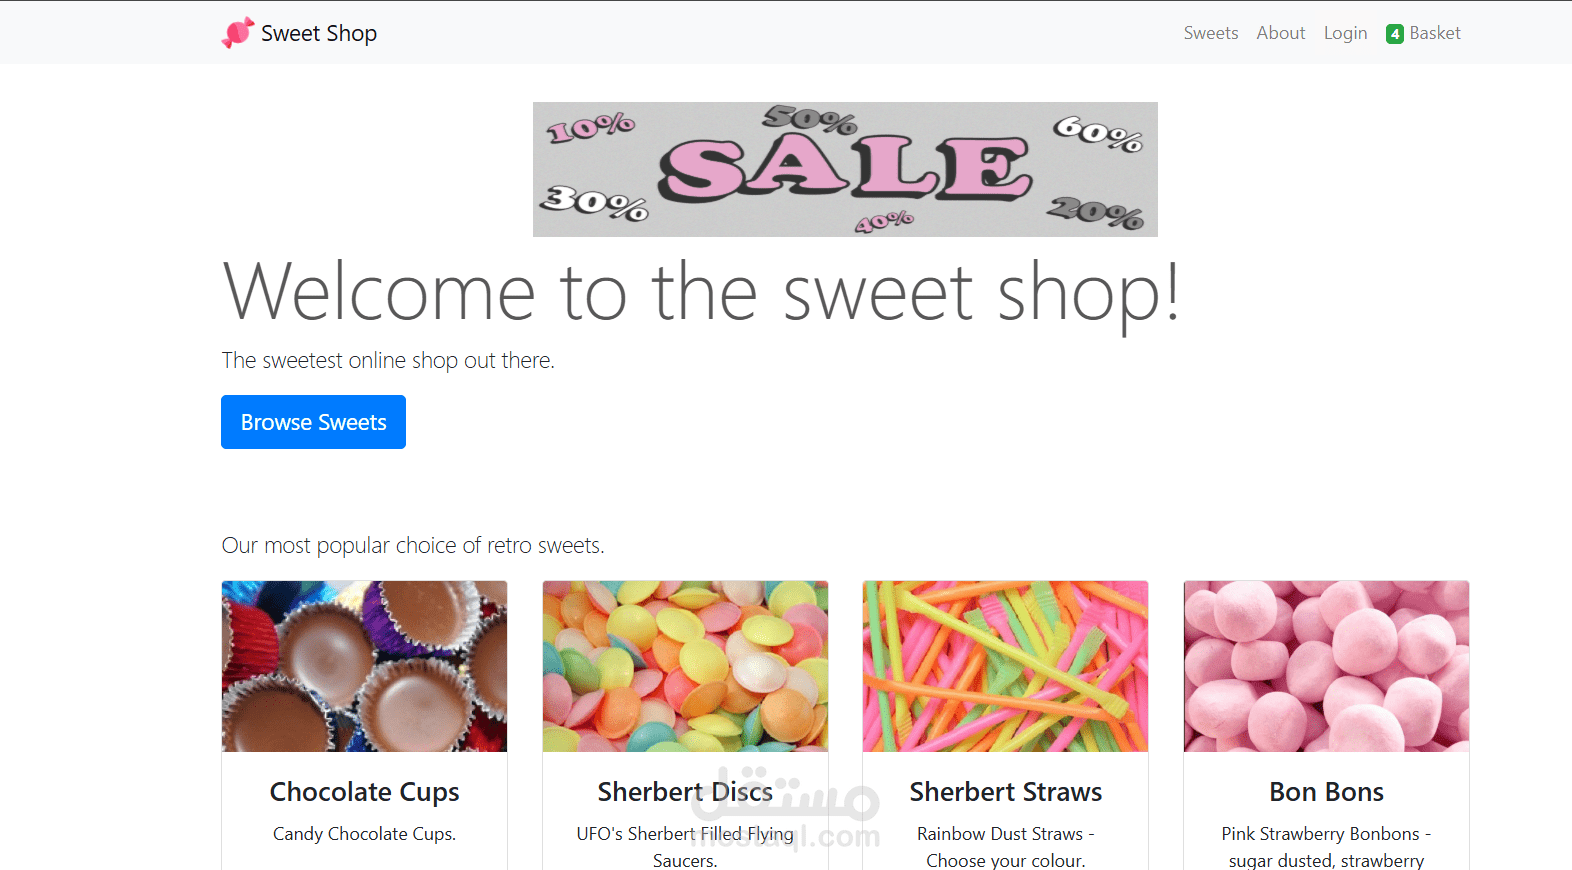
Task: Click the pink candy logo icon
Action: click(x=237, y=32)
